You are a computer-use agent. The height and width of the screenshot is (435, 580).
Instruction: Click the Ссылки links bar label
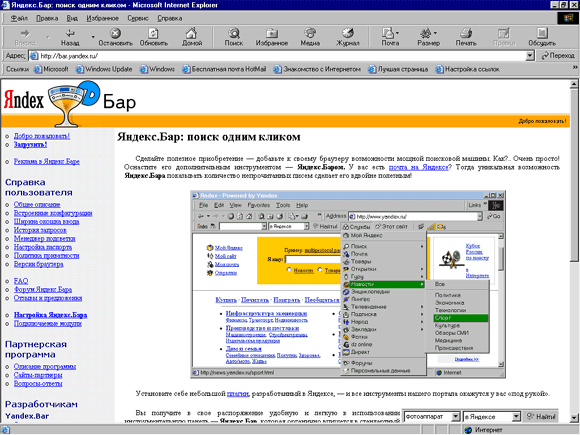click(17, 69)
